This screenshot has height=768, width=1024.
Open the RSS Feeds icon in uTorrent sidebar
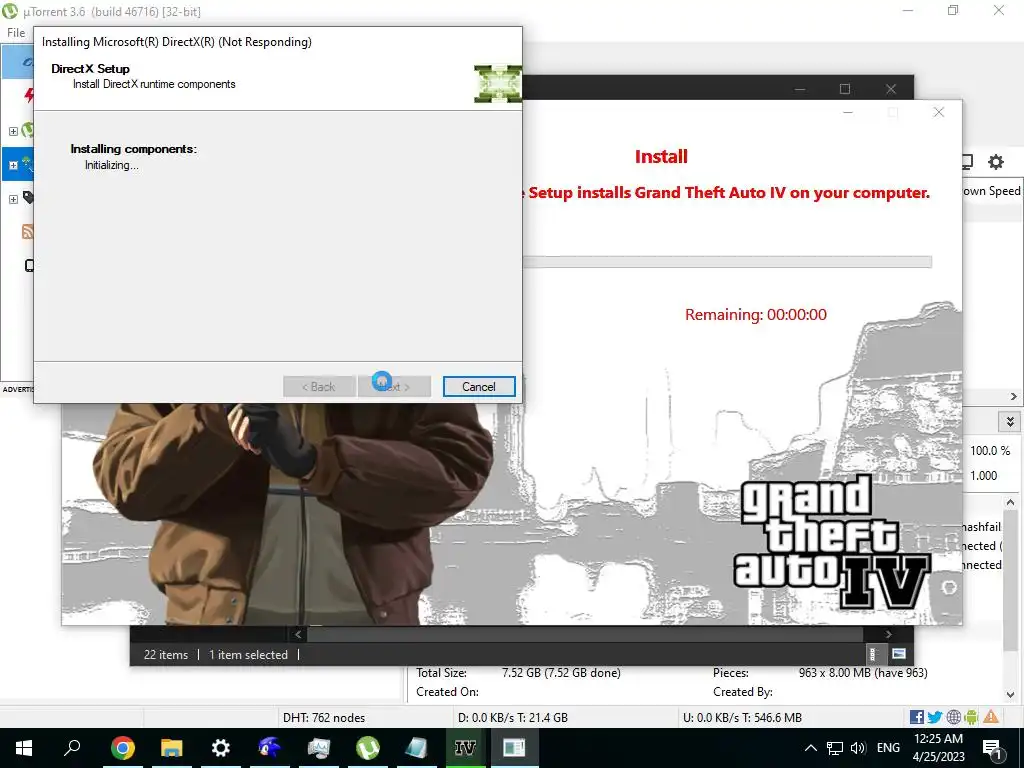click(27, 231)
